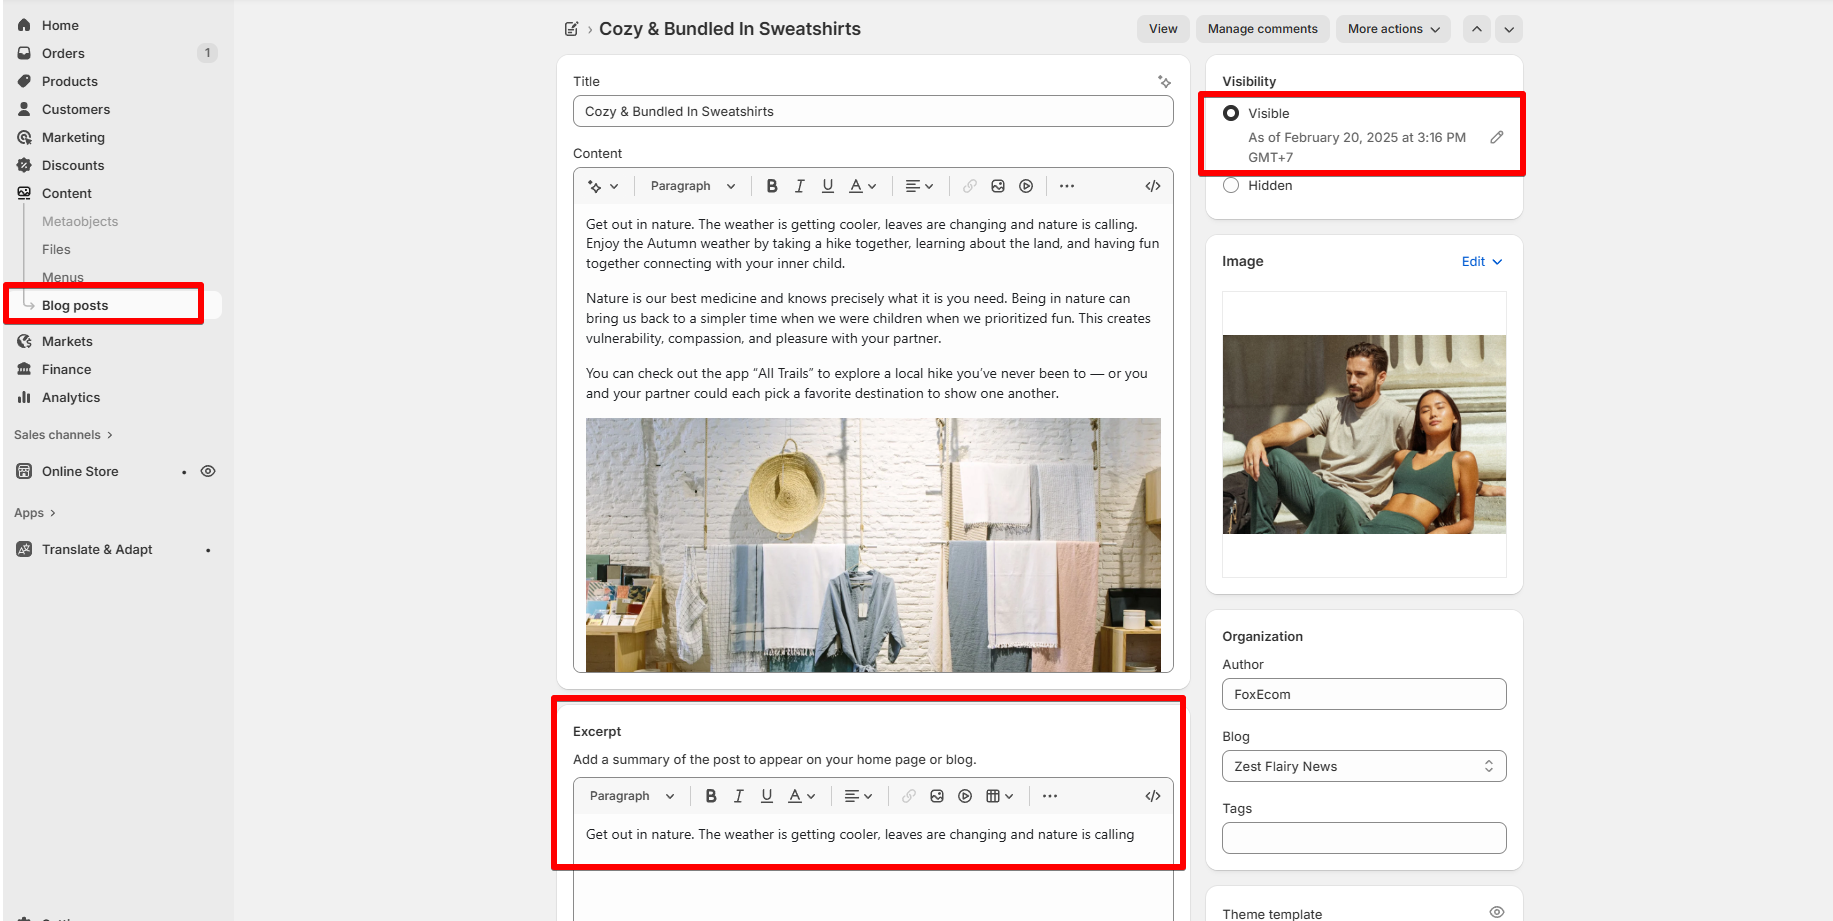Expand Sales channels section
Image resolution: width=1833 pixels, height=921 pixels.
tap(64, 435)
